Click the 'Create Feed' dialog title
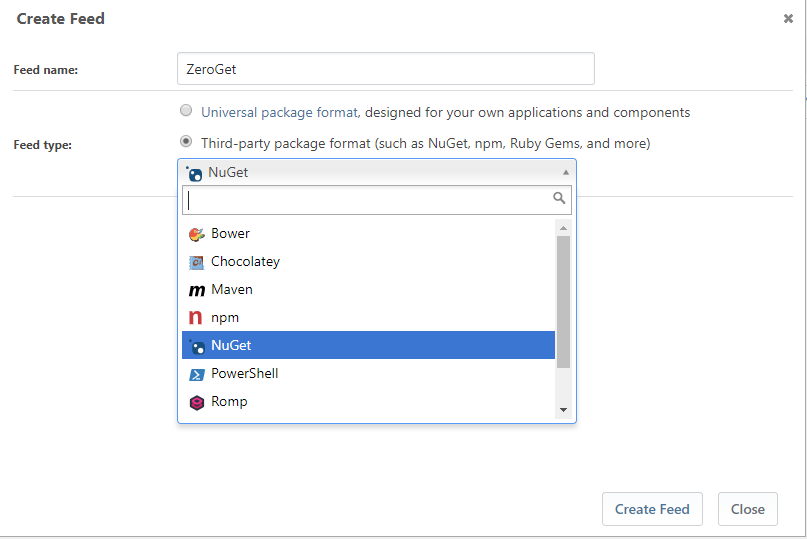 tap(61, 19)
